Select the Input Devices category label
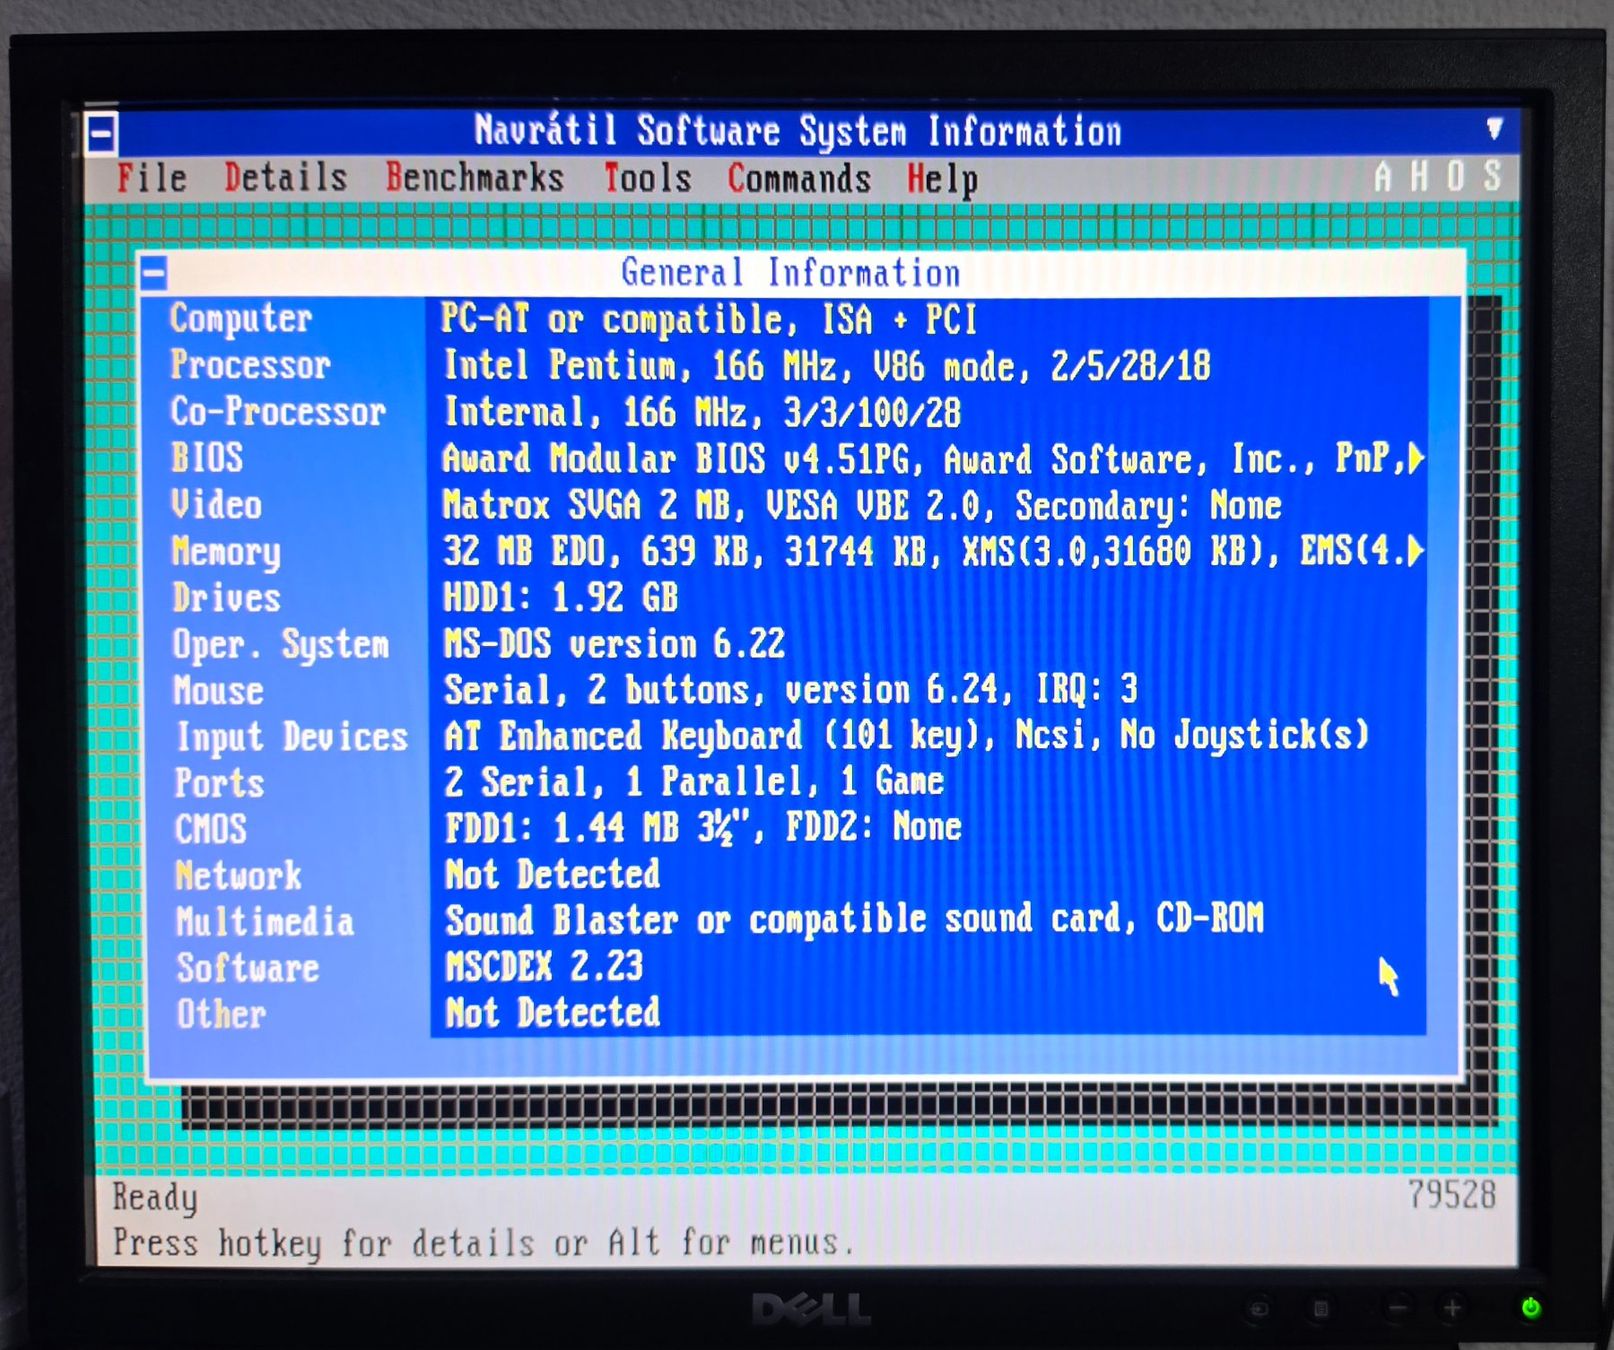This screenshot has width=1614, height=1350. pos(292,738)
